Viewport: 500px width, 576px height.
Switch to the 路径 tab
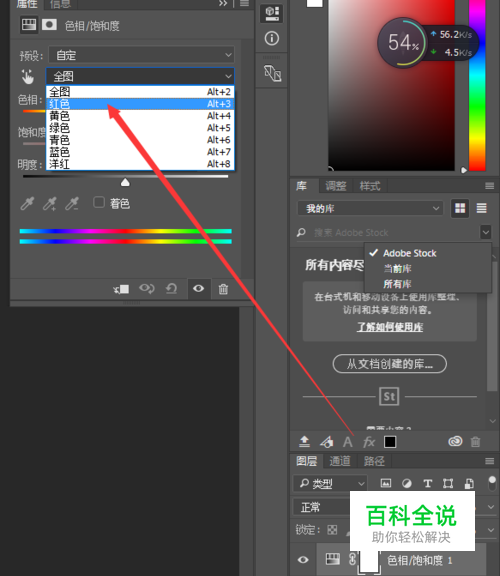pyautogui.click(x=374, y=461)
